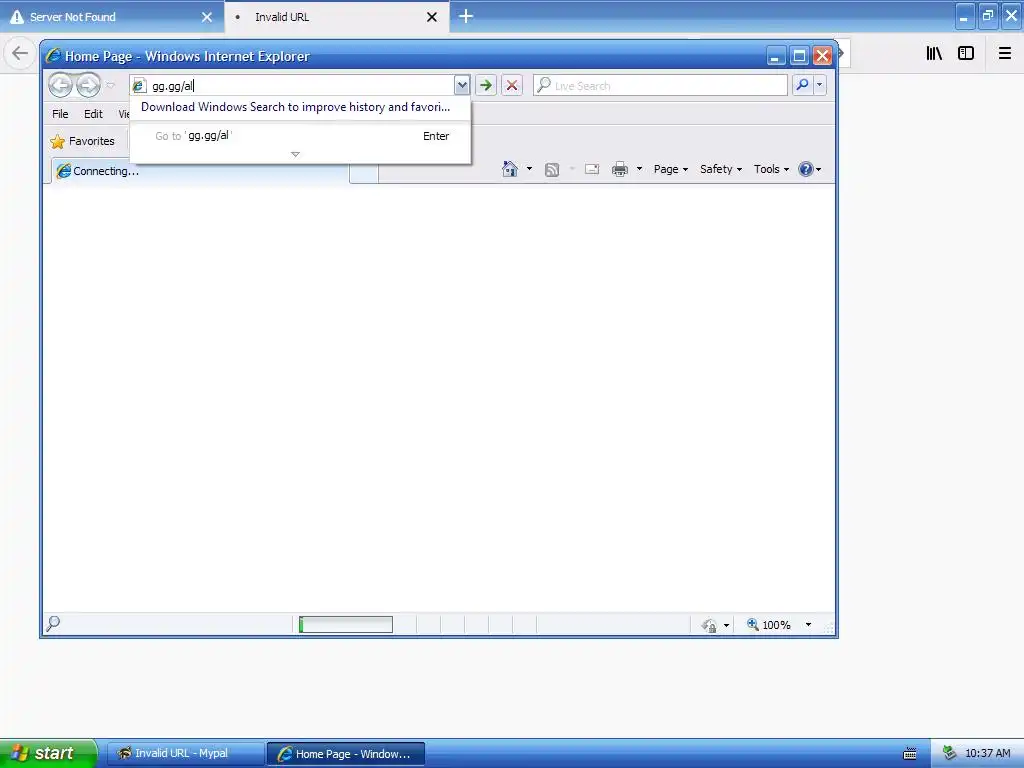Viewport: 1024px width, 768px height.
Task: Click on-screen keyboard tray icon
Action: tap(910, 754)
